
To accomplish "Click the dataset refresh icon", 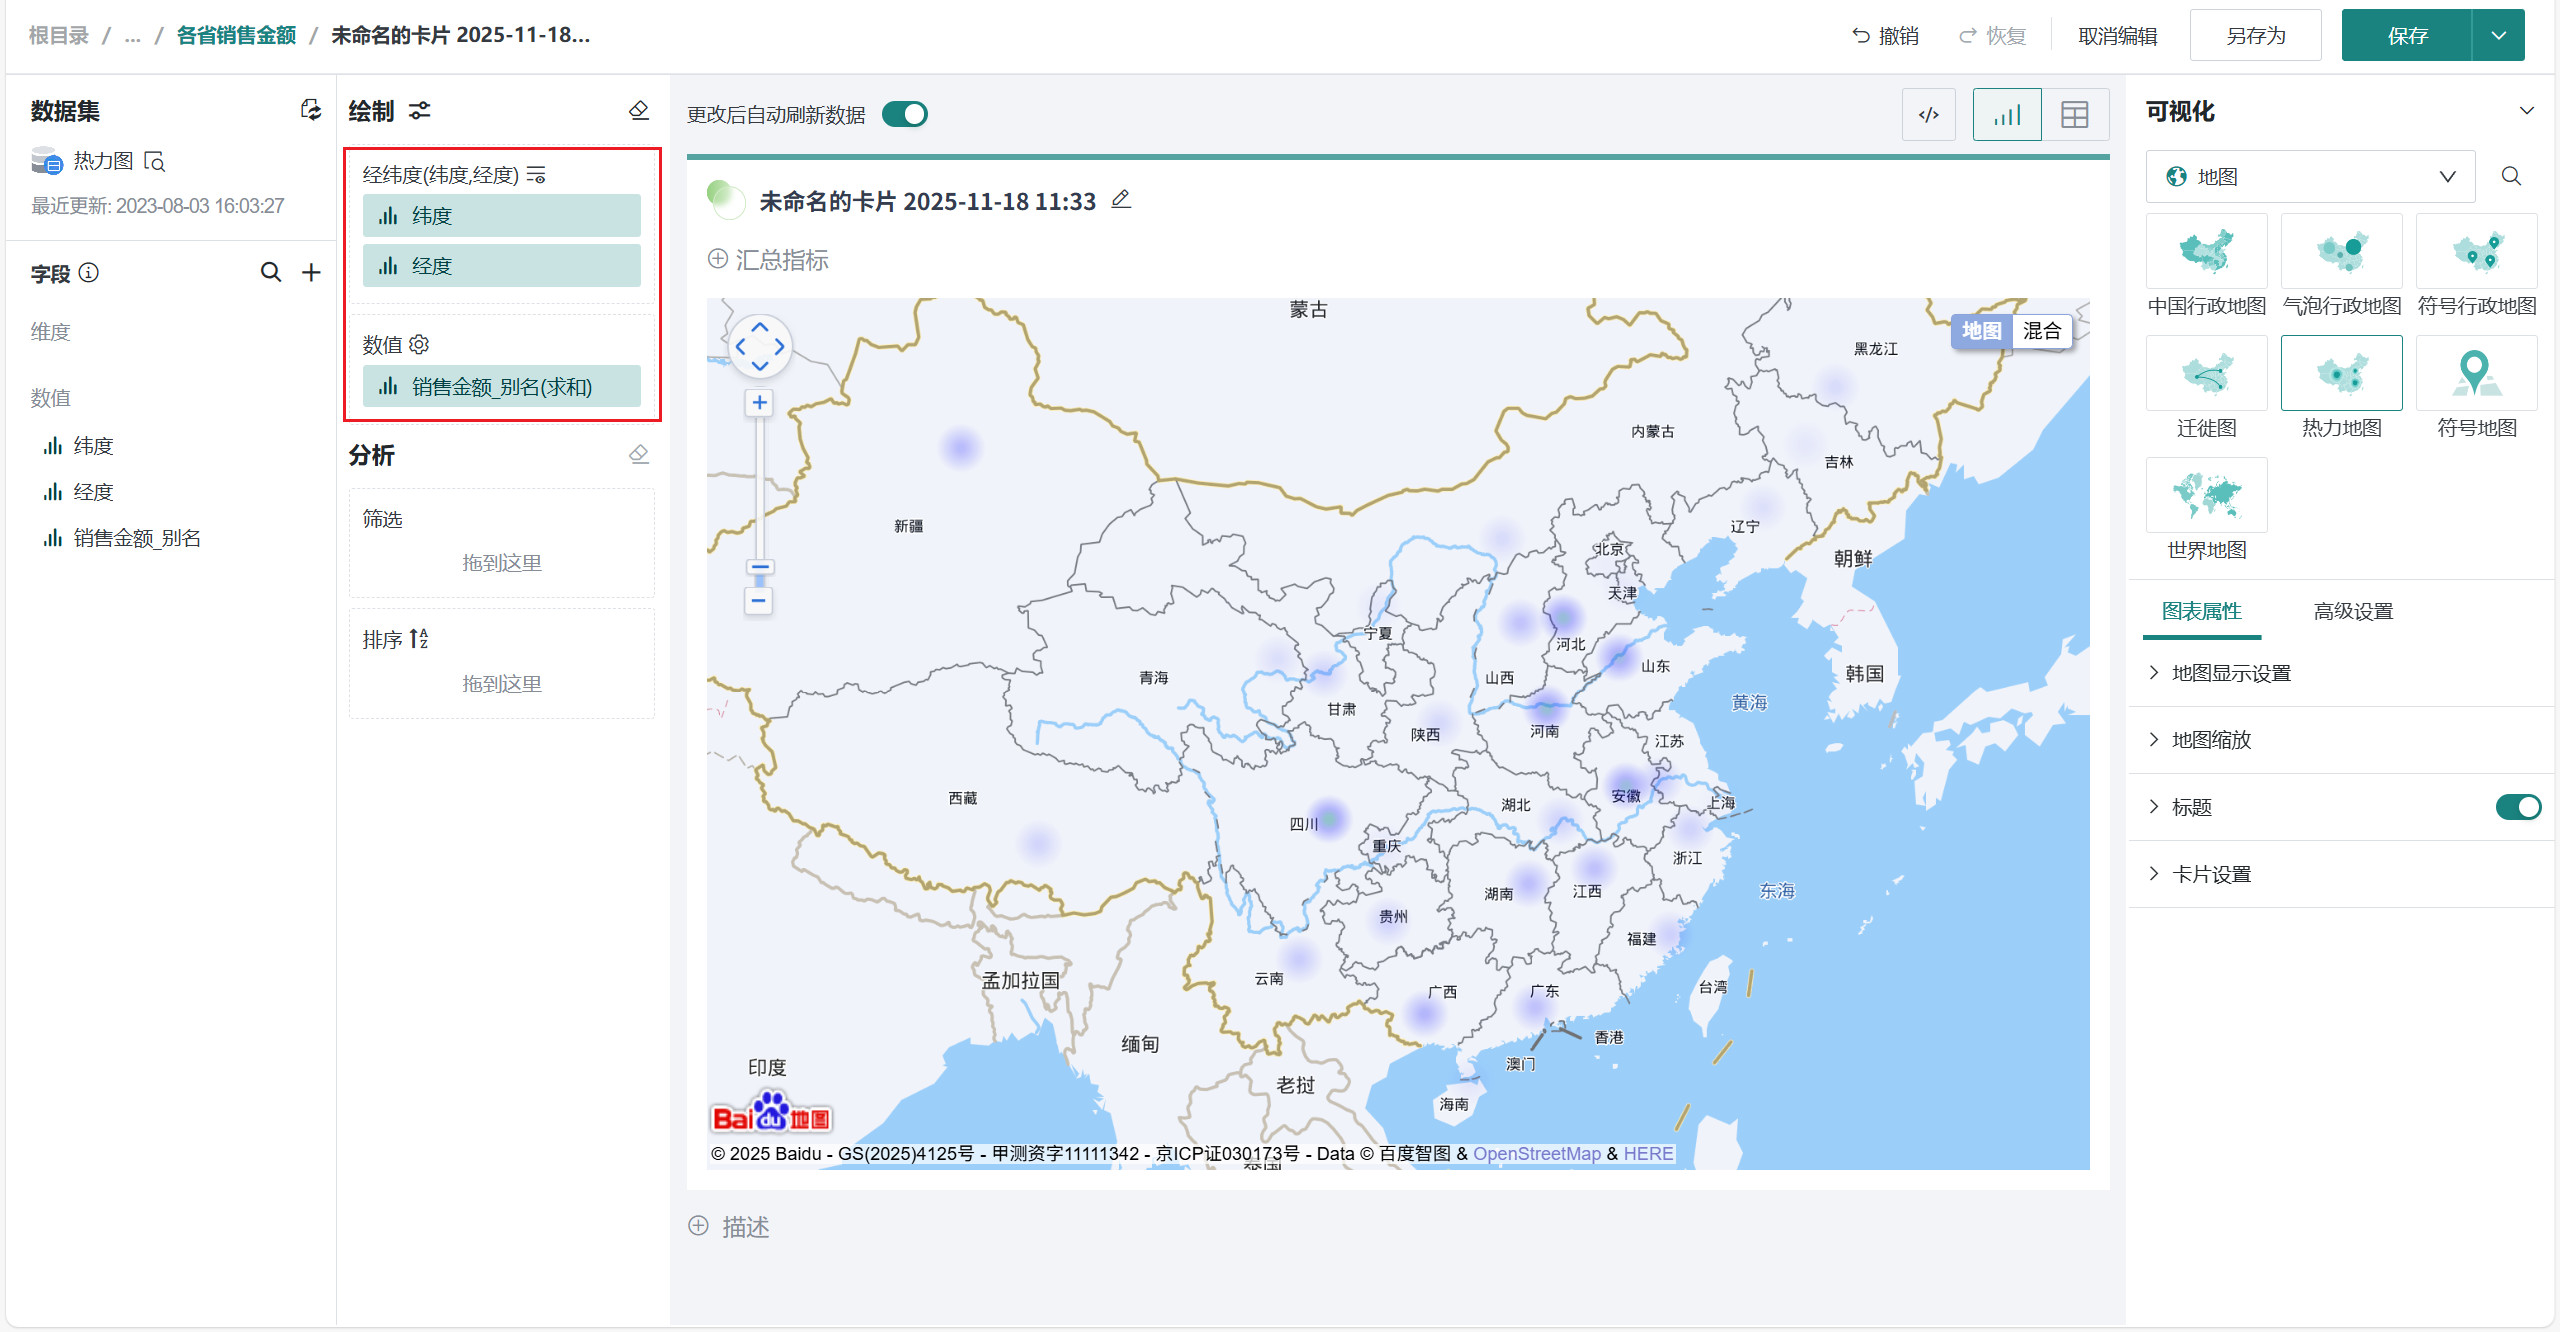I will tap(311, 110).
